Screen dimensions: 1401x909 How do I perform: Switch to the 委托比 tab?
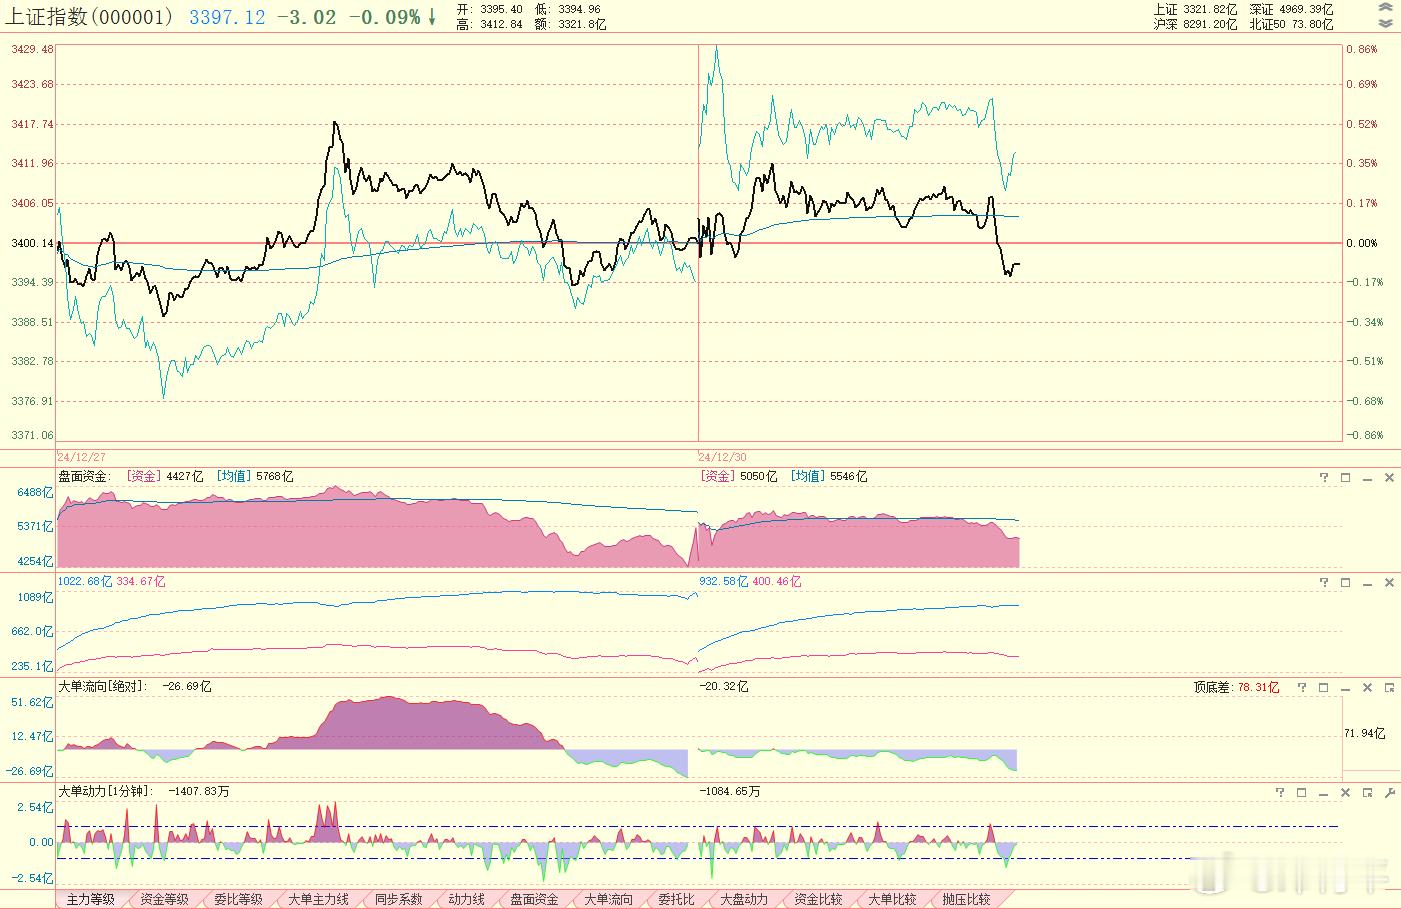pyautogui.click(x=677, y=899)
